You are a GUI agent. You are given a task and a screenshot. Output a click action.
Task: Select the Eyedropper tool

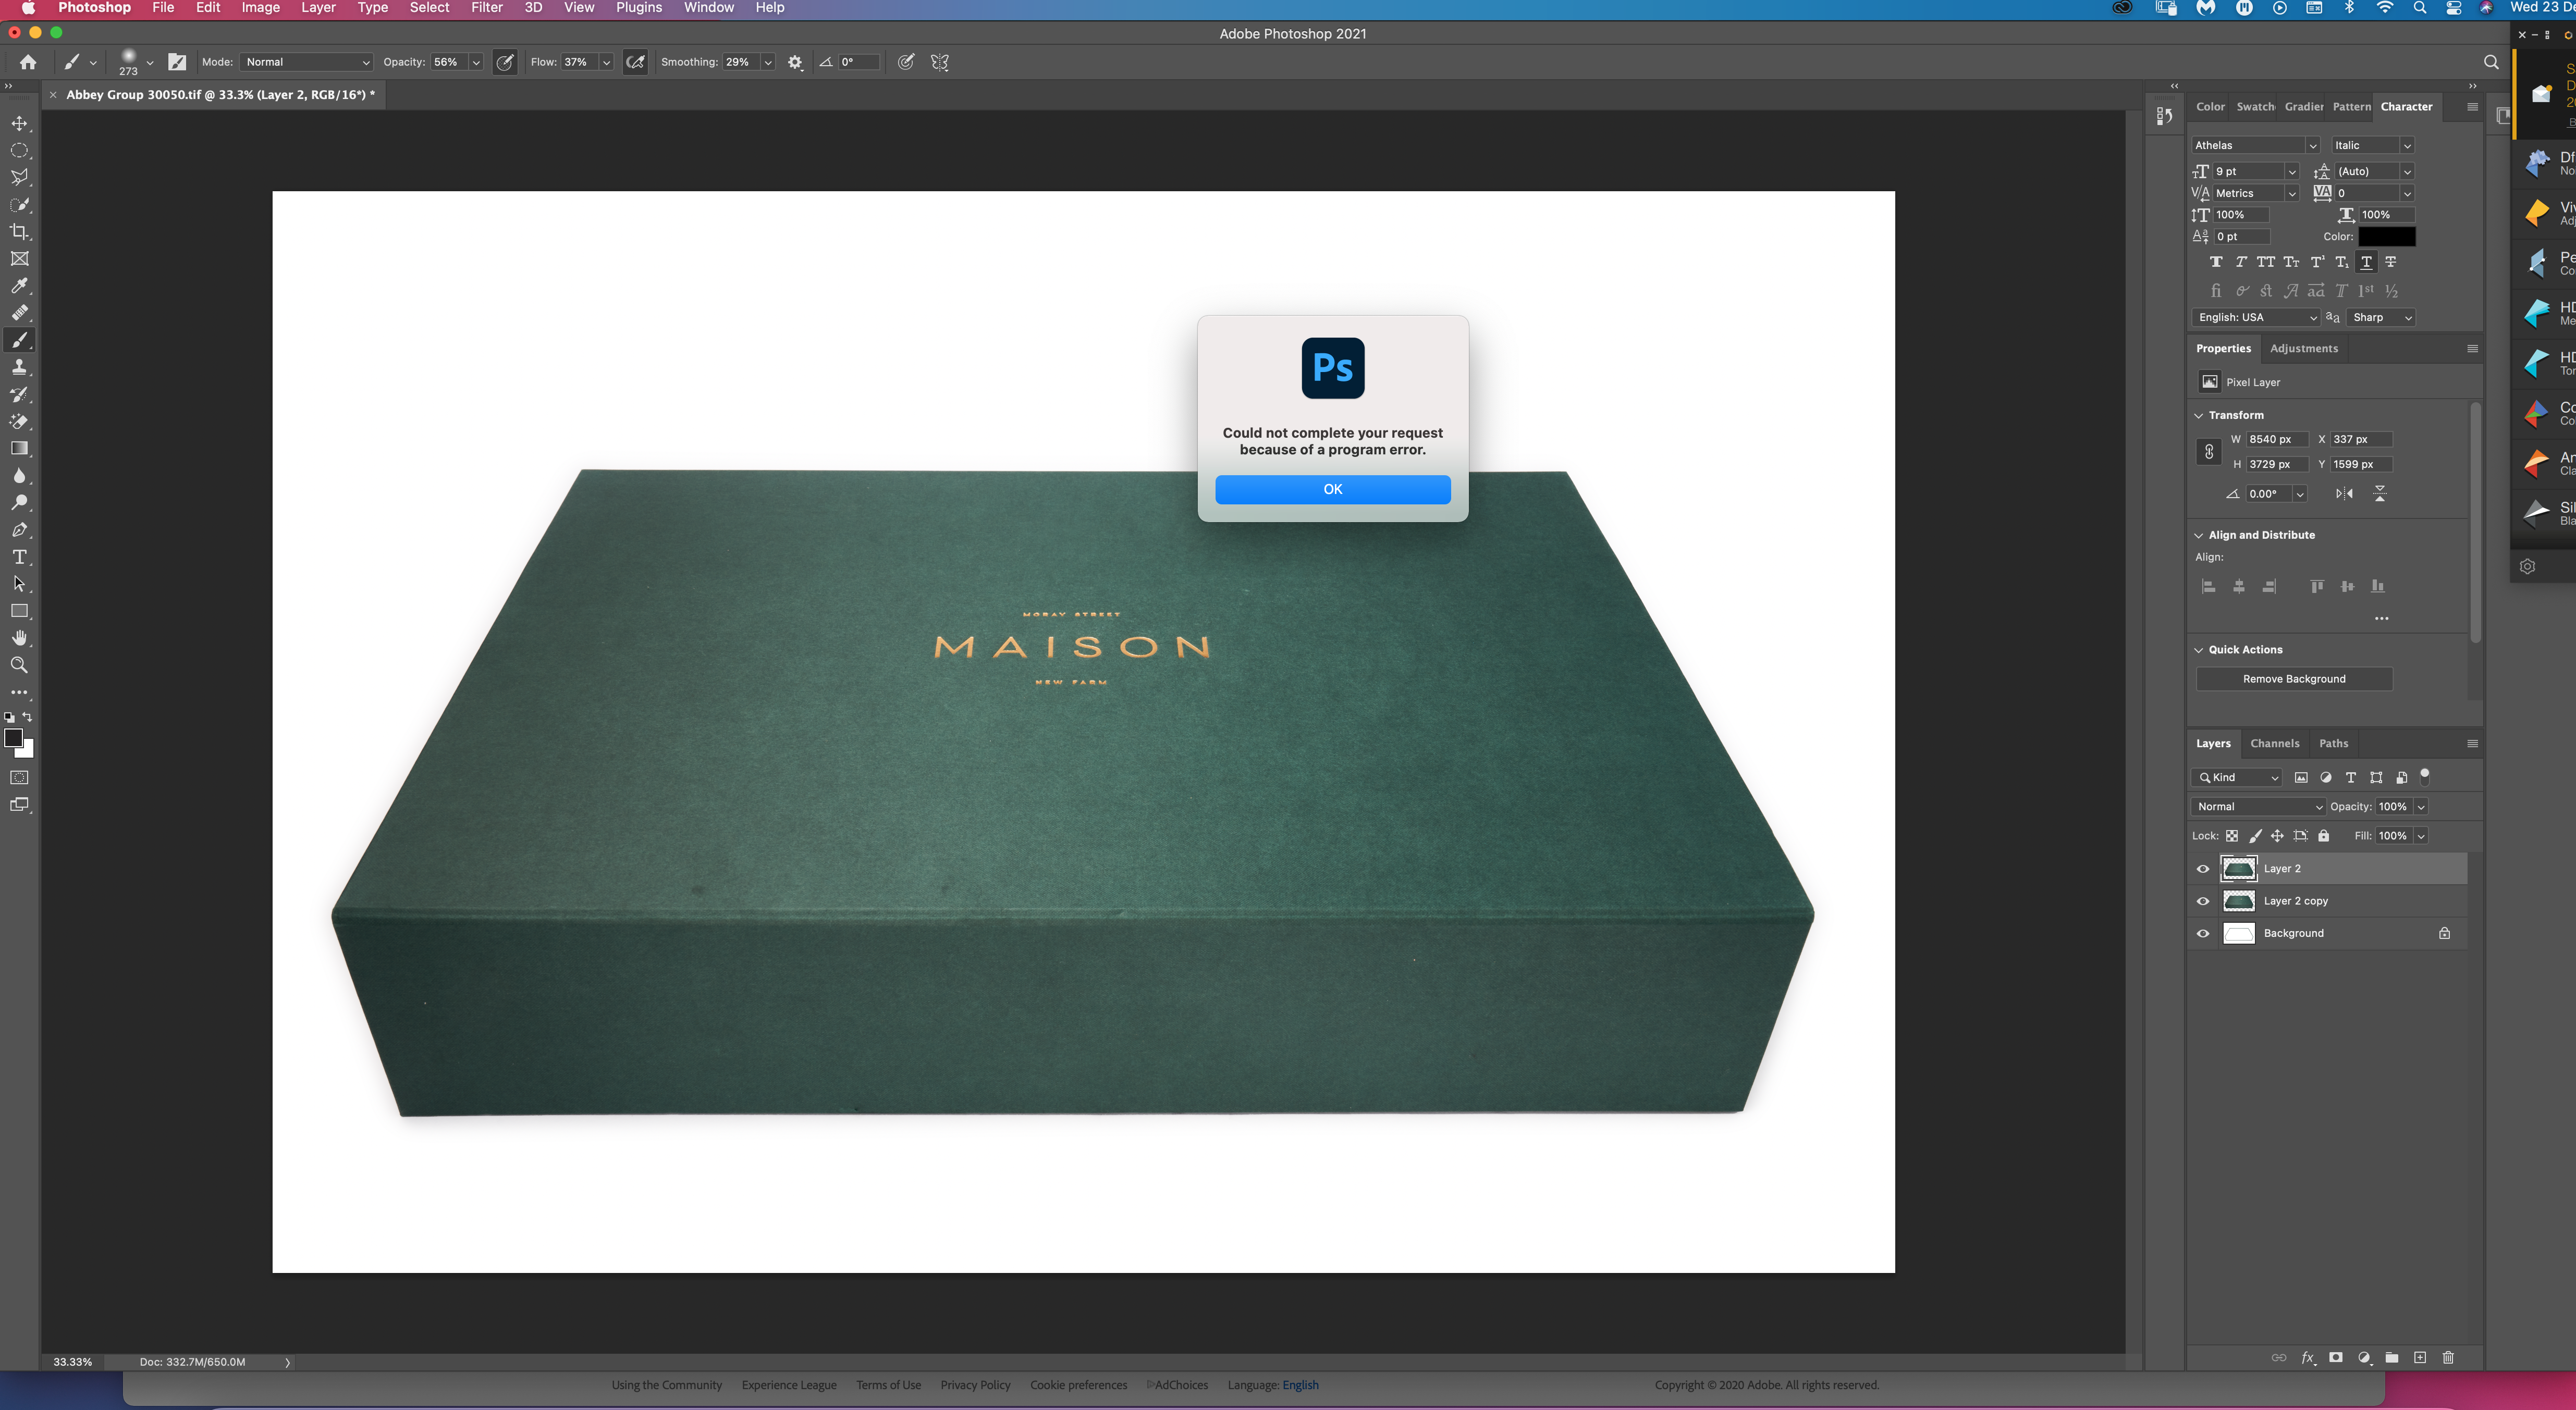tap(20, 286)
